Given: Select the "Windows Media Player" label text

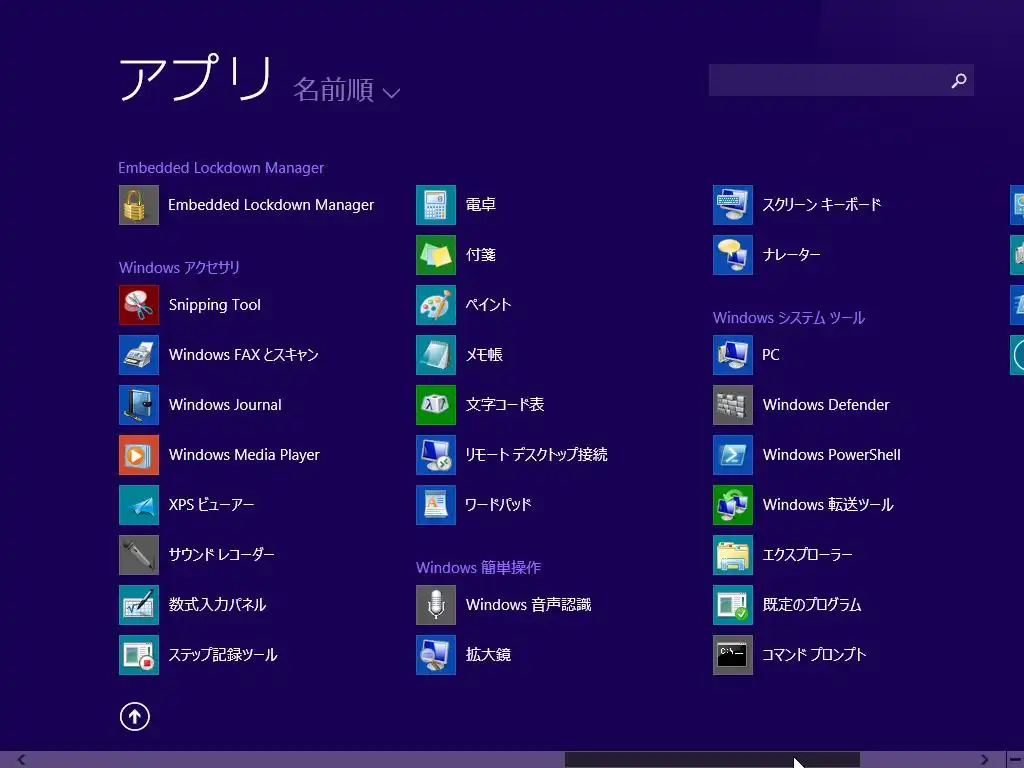Looking at the screenshot, I should tap(244, 455).
